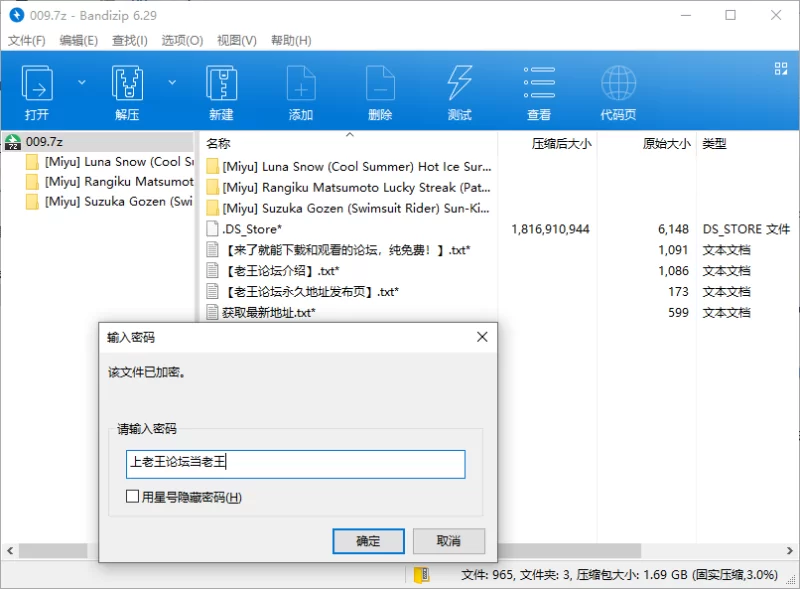Click the New archive (新建) icon
Screen dimensions: 800x589
(221, 83)
